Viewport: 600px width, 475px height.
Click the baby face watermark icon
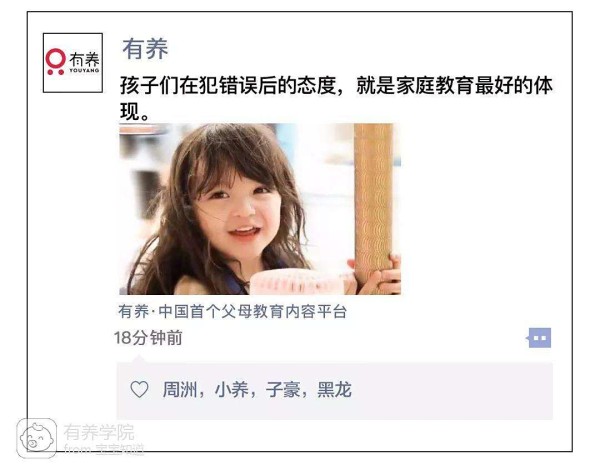pyautogui.click(x=36, y=438)
